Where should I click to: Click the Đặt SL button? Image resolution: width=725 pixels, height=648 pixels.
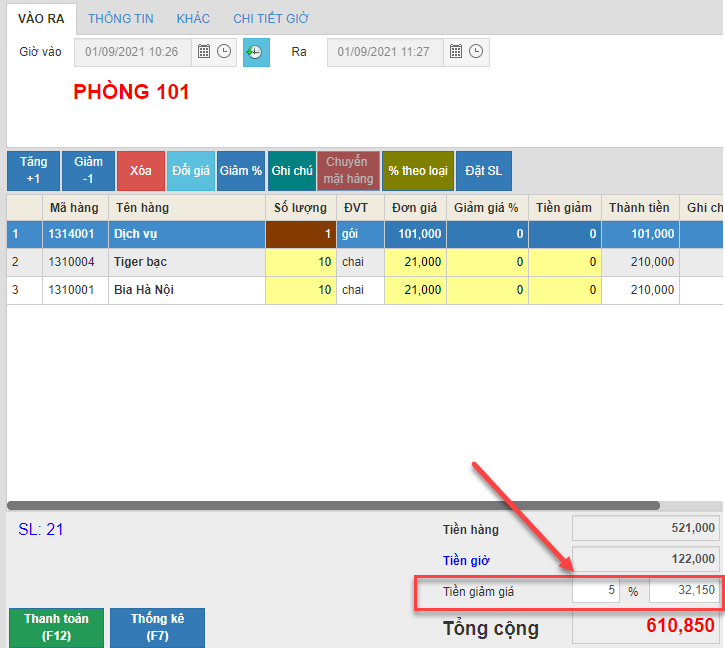pyautogui.click(x=483, y=171)
